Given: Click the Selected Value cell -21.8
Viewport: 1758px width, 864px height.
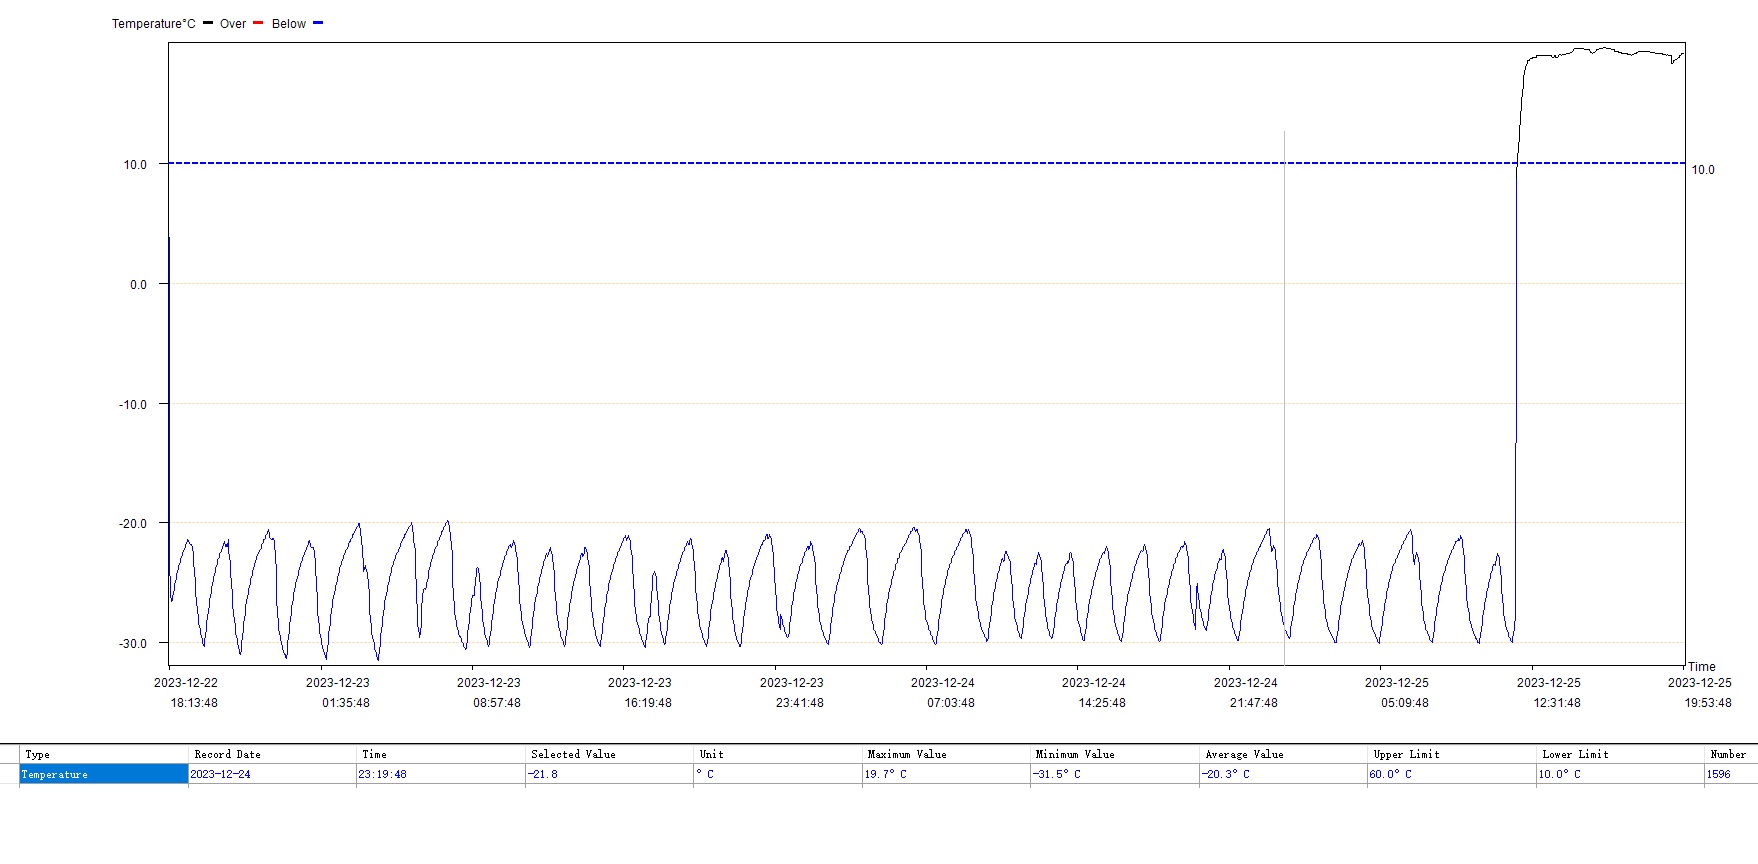Looking at the screenshot, I should coord(609,774).
